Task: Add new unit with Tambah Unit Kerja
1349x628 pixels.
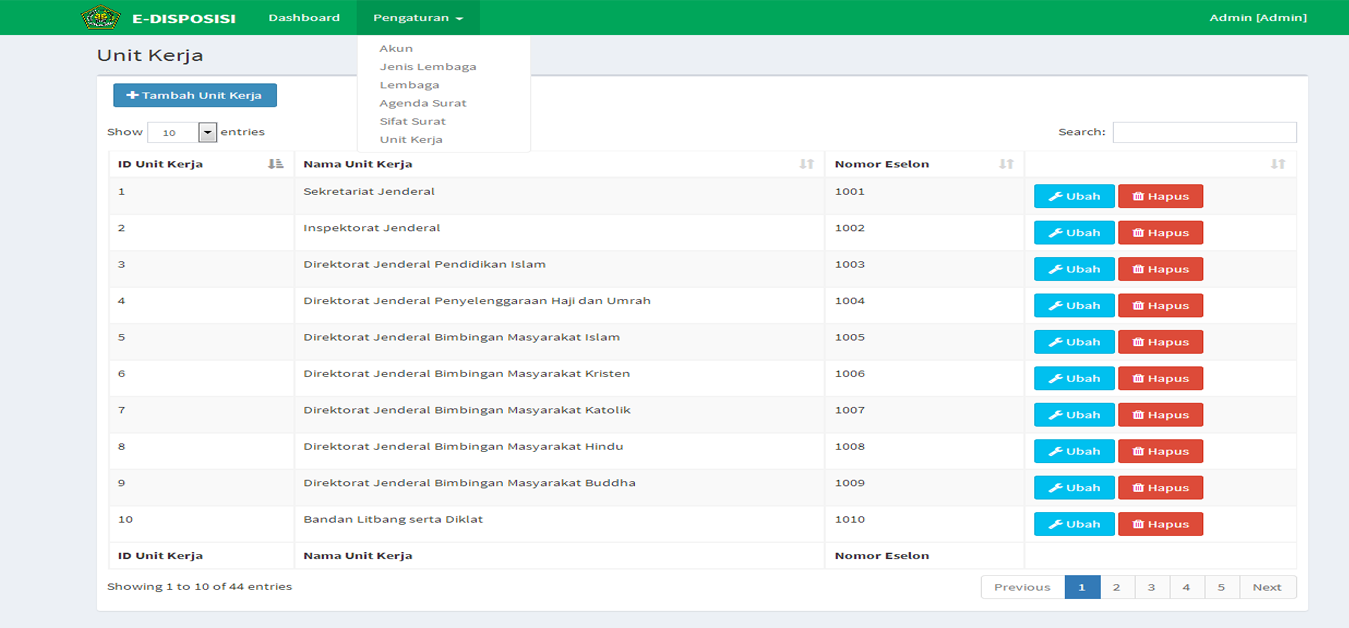Action: coord(195,96)
